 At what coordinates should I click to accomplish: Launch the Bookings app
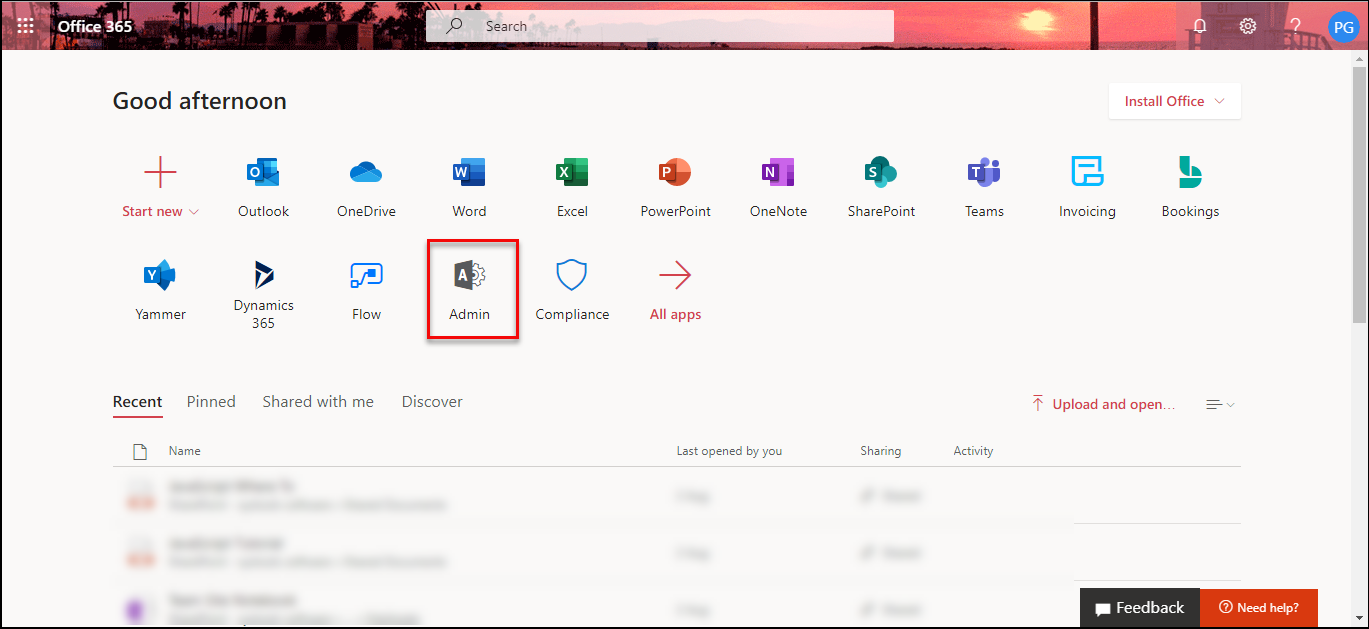point(1190,187)
